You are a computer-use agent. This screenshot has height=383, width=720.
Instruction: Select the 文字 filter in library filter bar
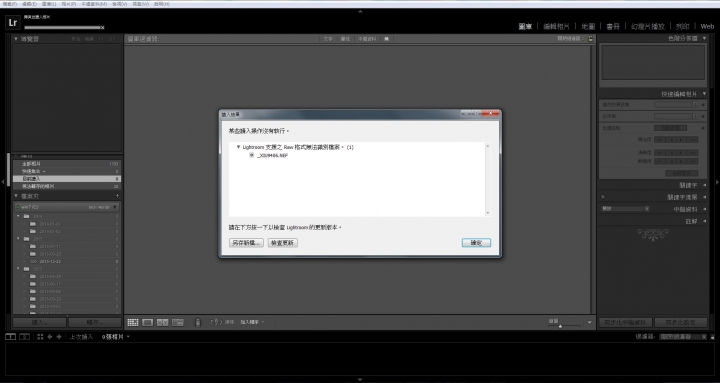tap(328, 39)
